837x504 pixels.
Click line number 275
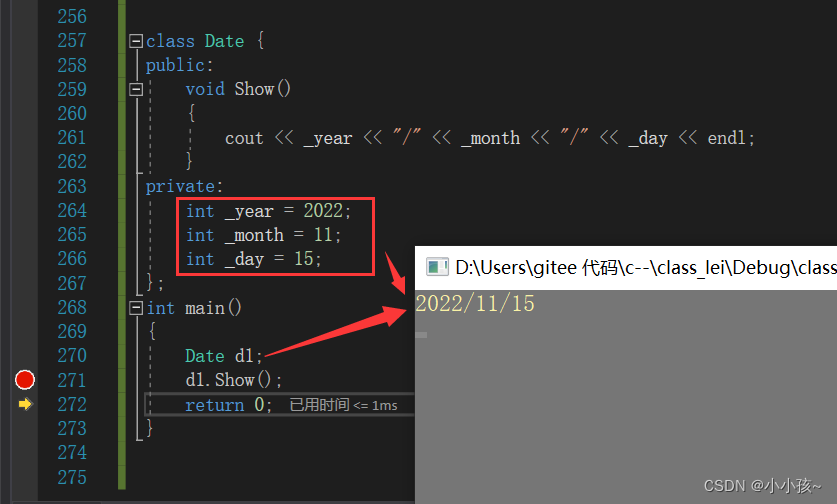(72, 477)
